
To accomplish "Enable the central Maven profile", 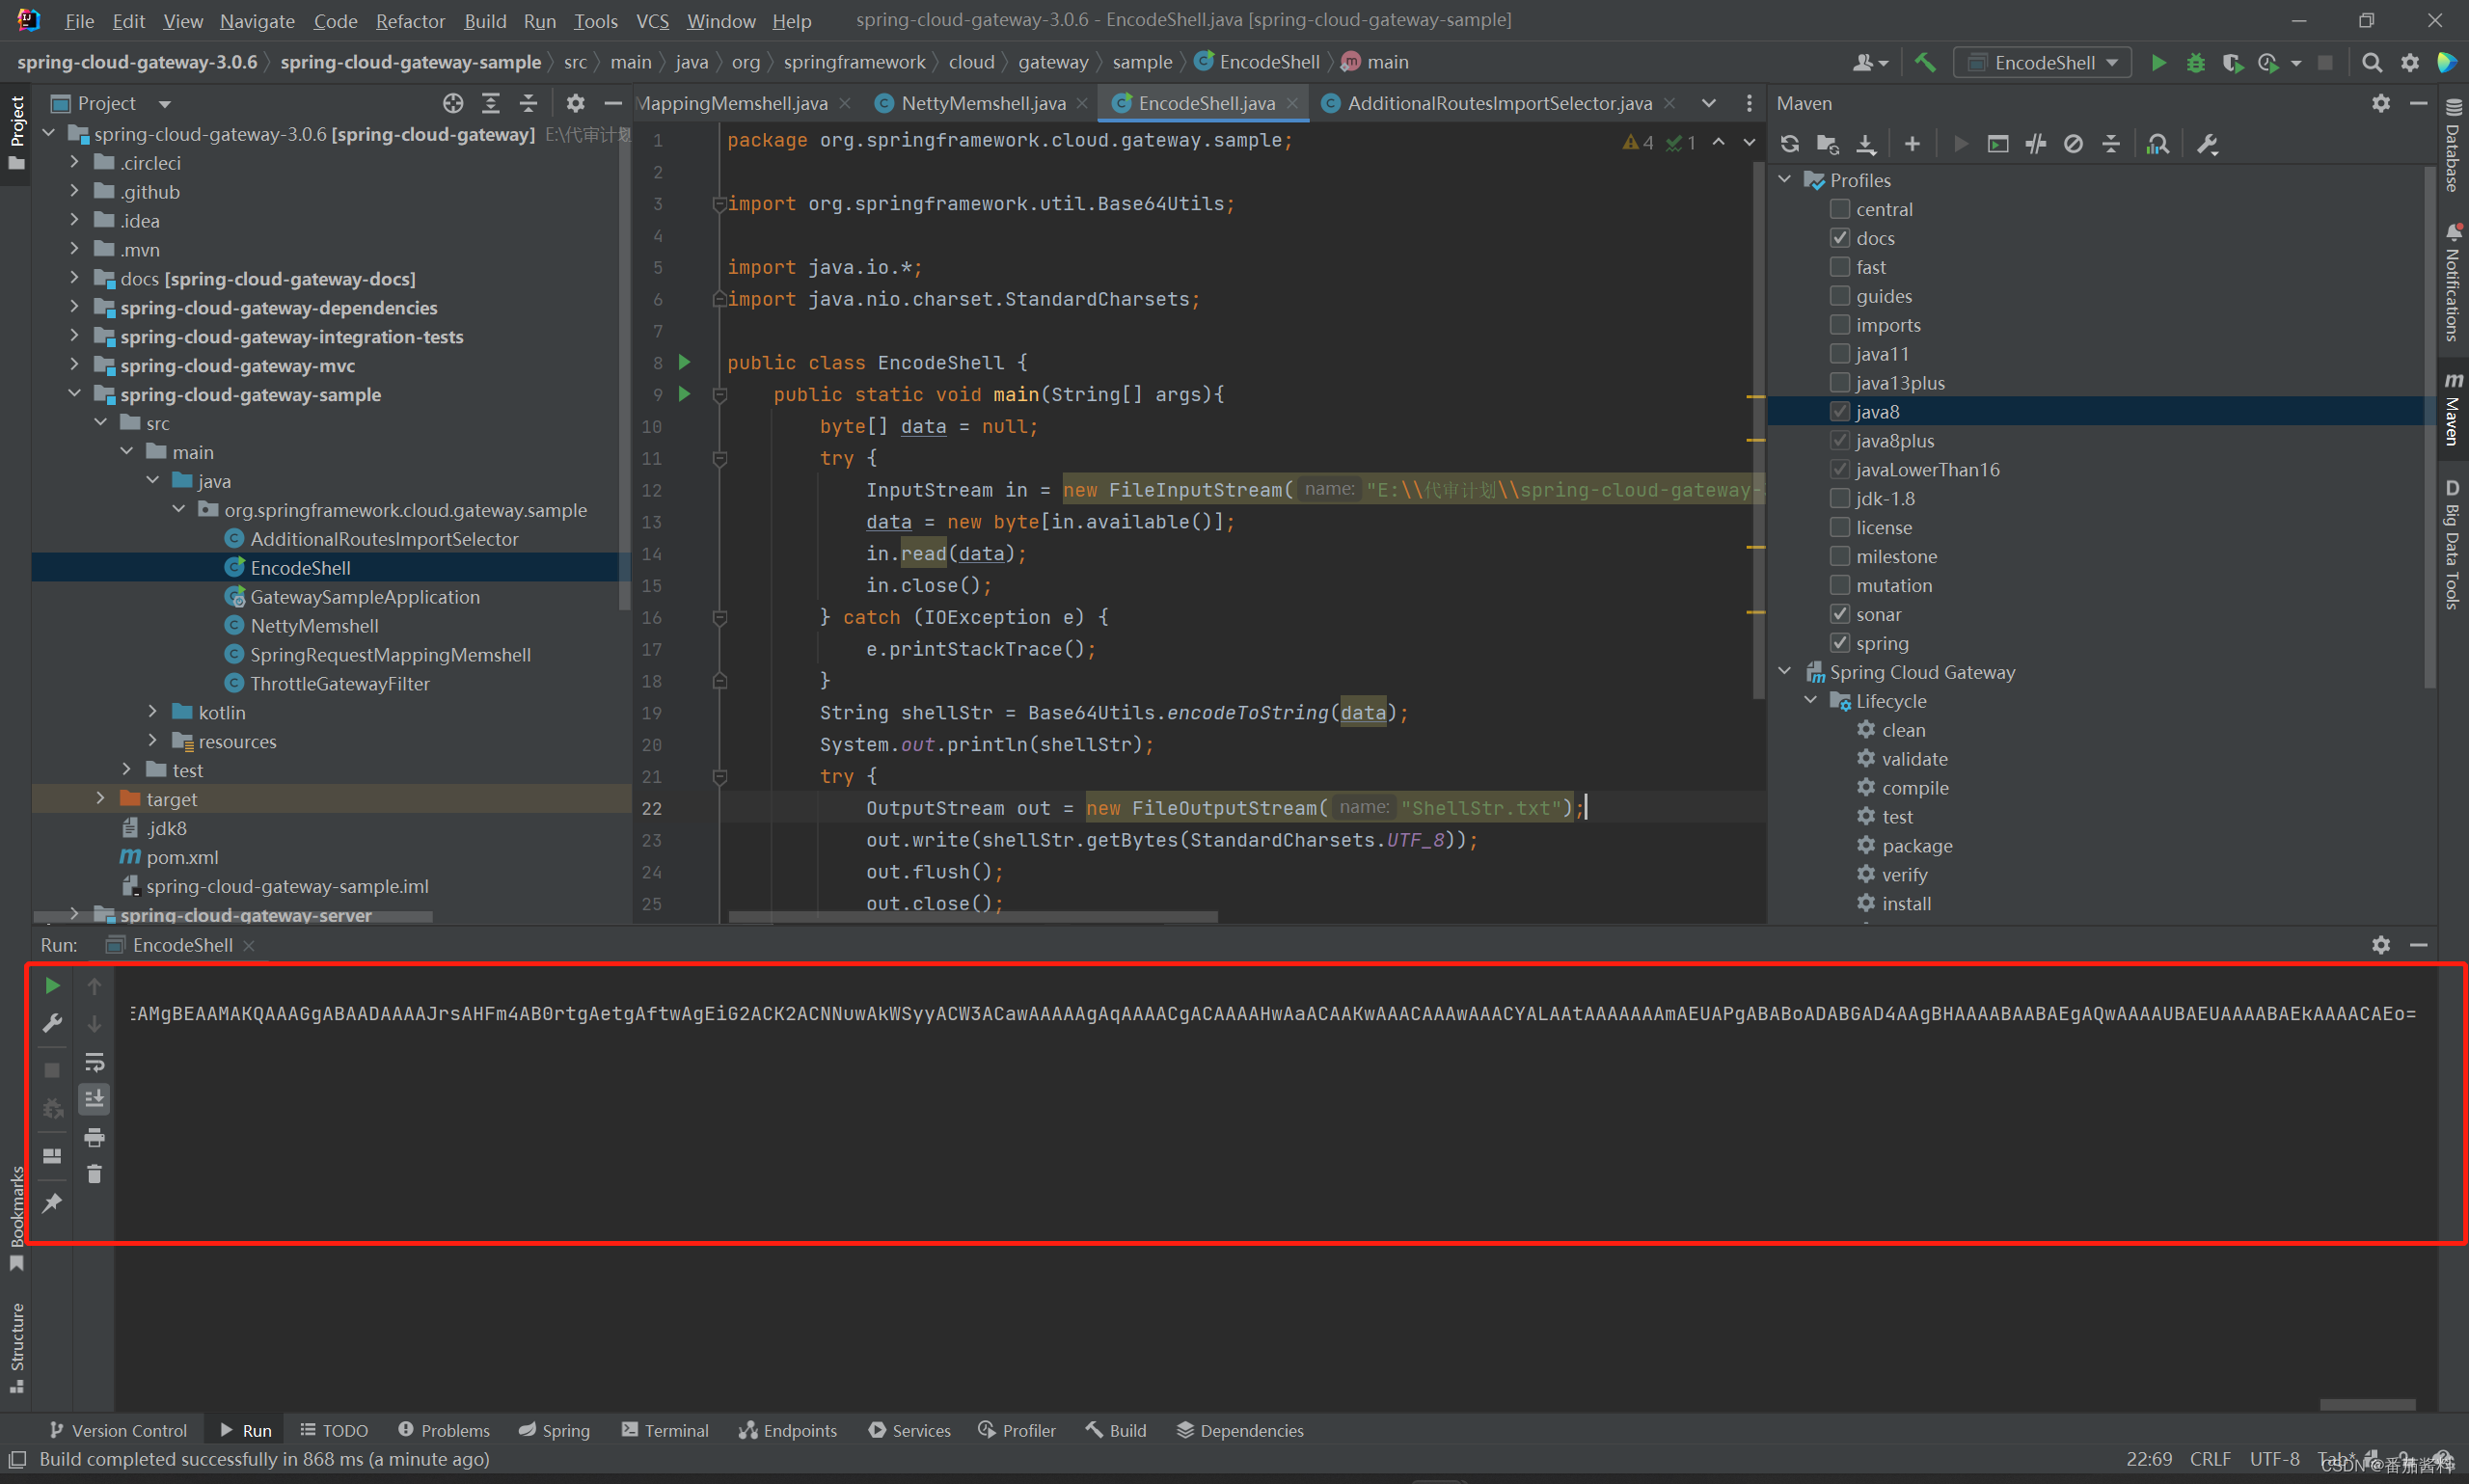I will [x=1839, y=209].
